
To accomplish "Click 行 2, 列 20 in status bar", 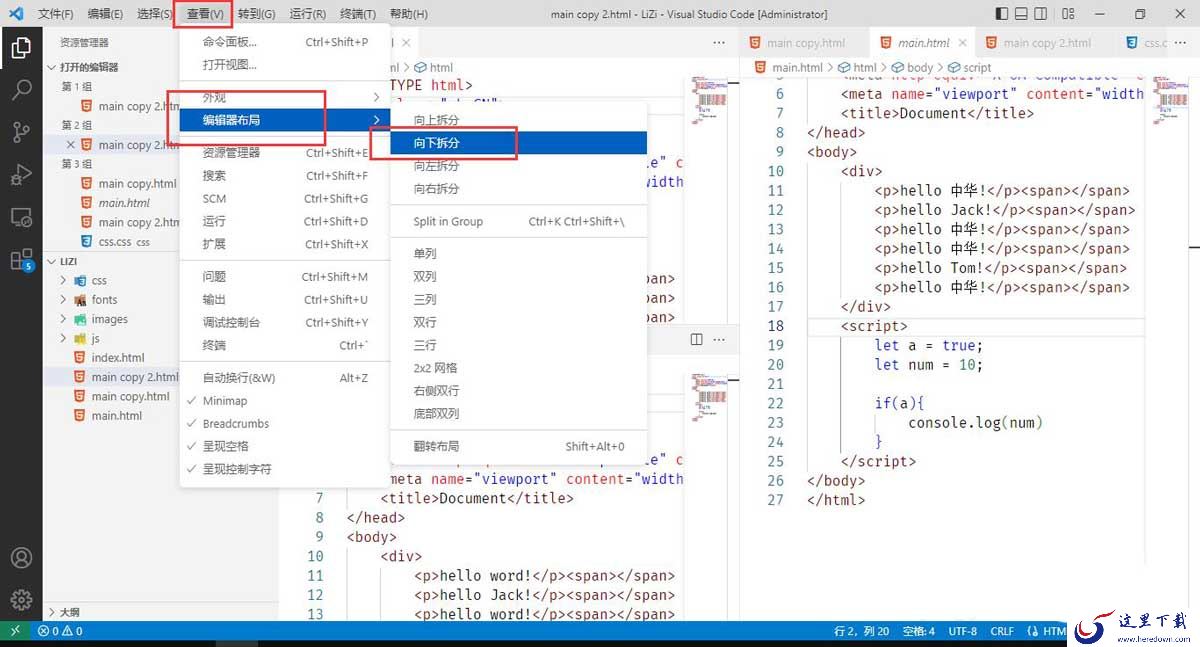I will click(x=862, y=631).
